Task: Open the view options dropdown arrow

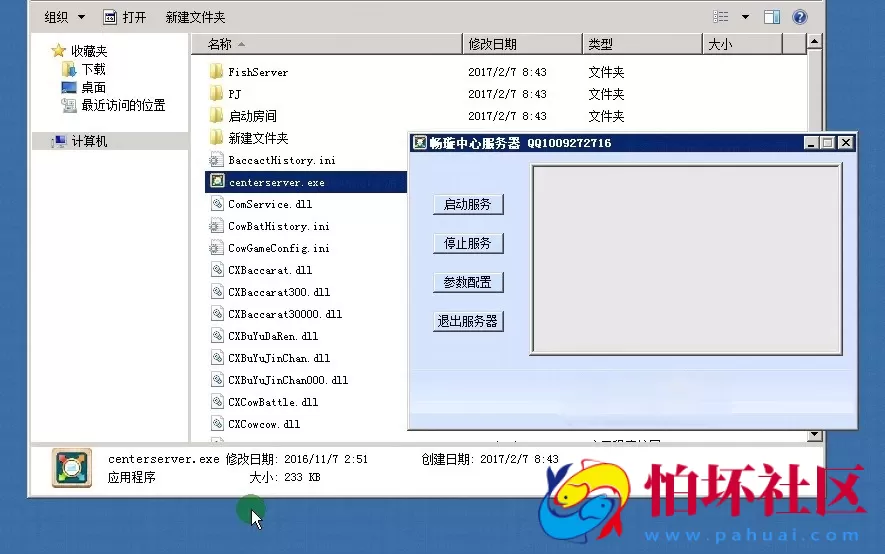Action: (745, 17)
